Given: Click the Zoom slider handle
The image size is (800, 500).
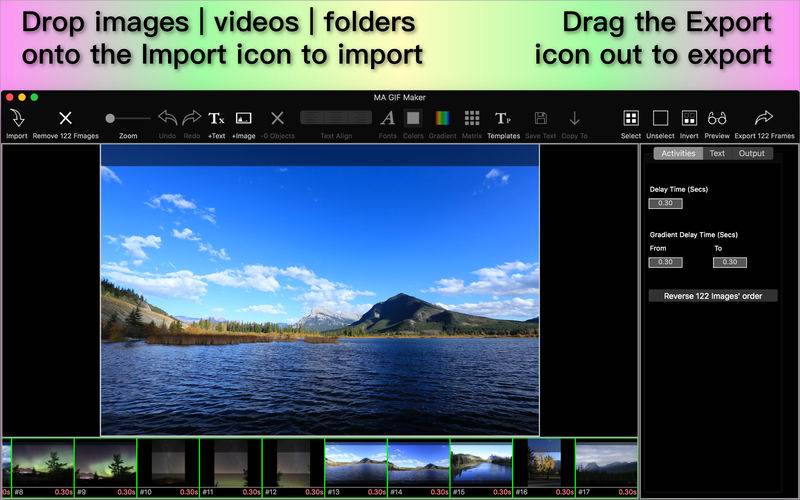Looking at the screenshot, I should tap(110, 118).
